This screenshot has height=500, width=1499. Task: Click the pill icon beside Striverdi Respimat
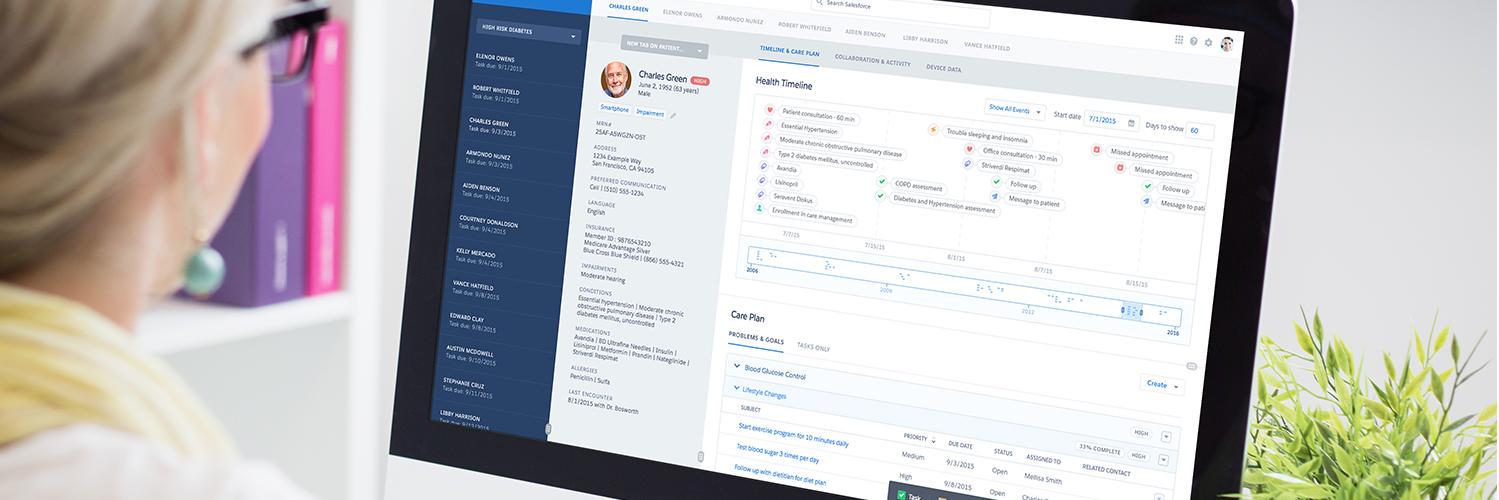pyautogui.click(x=968, y=164)
